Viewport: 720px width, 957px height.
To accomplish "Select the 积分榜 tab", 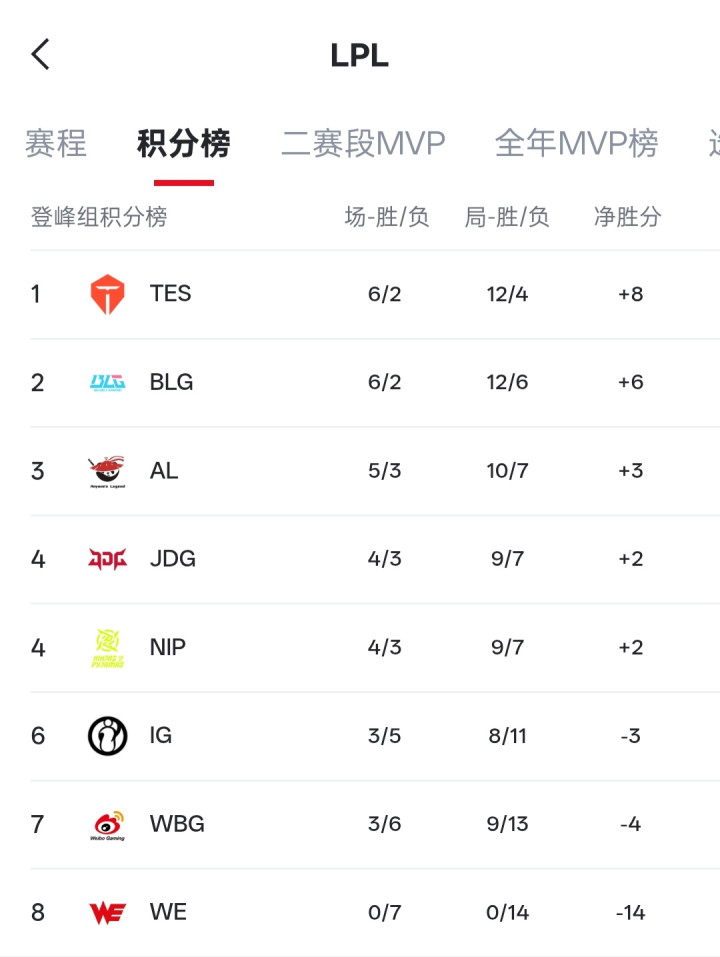I will (x=184, y=144).
